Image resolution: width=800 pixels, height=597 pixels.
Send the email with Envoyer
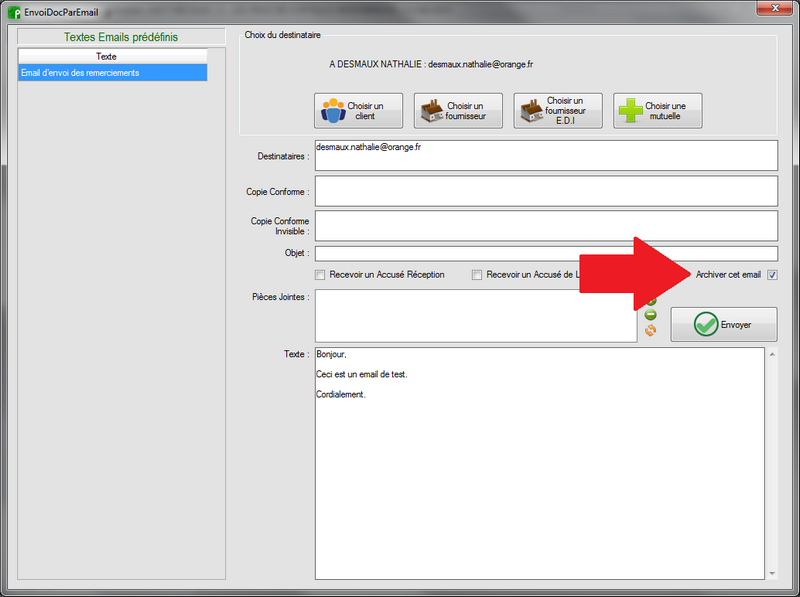click(x=724, y=325)
